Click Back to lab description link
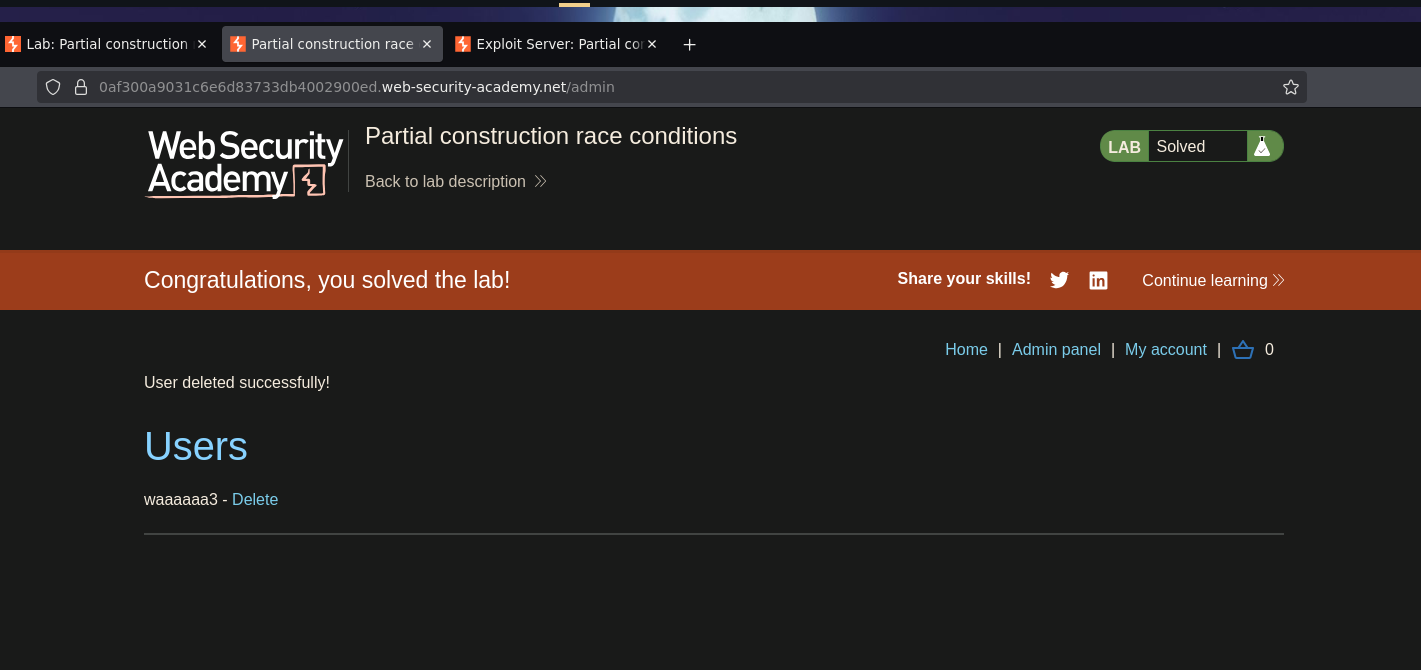 click(456, 181)
